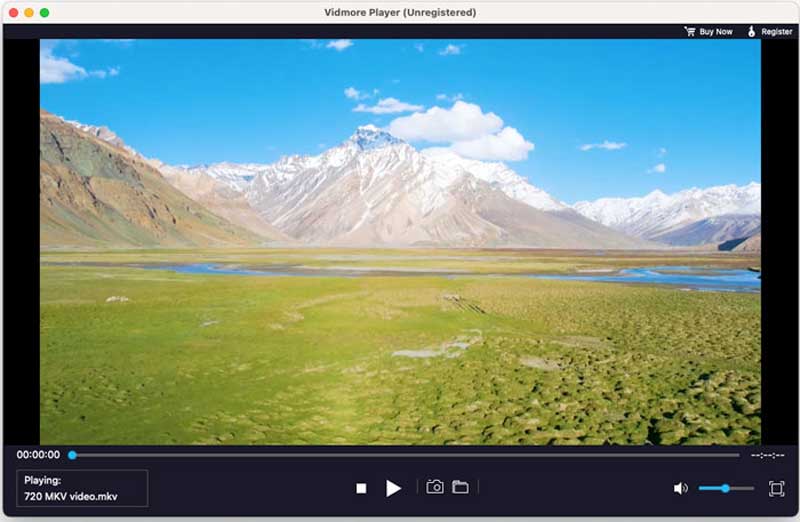Seek to the middle of the progress bar
The height and width of the screenshot is (522, 800).
pyautogui.click(x=405, y=455)
